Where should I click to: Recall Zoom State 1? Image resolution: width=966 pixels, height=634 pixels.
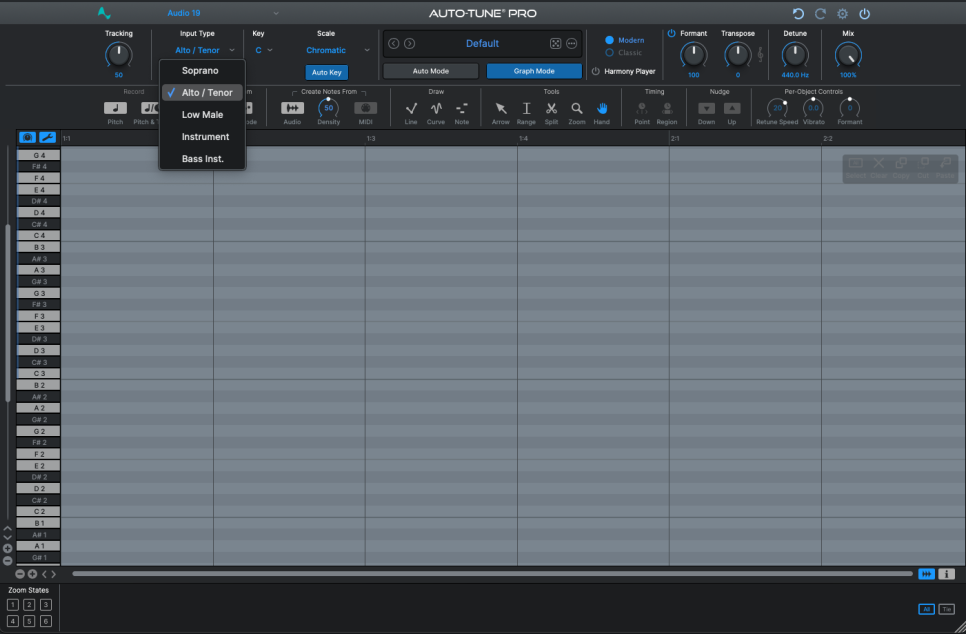13,605
